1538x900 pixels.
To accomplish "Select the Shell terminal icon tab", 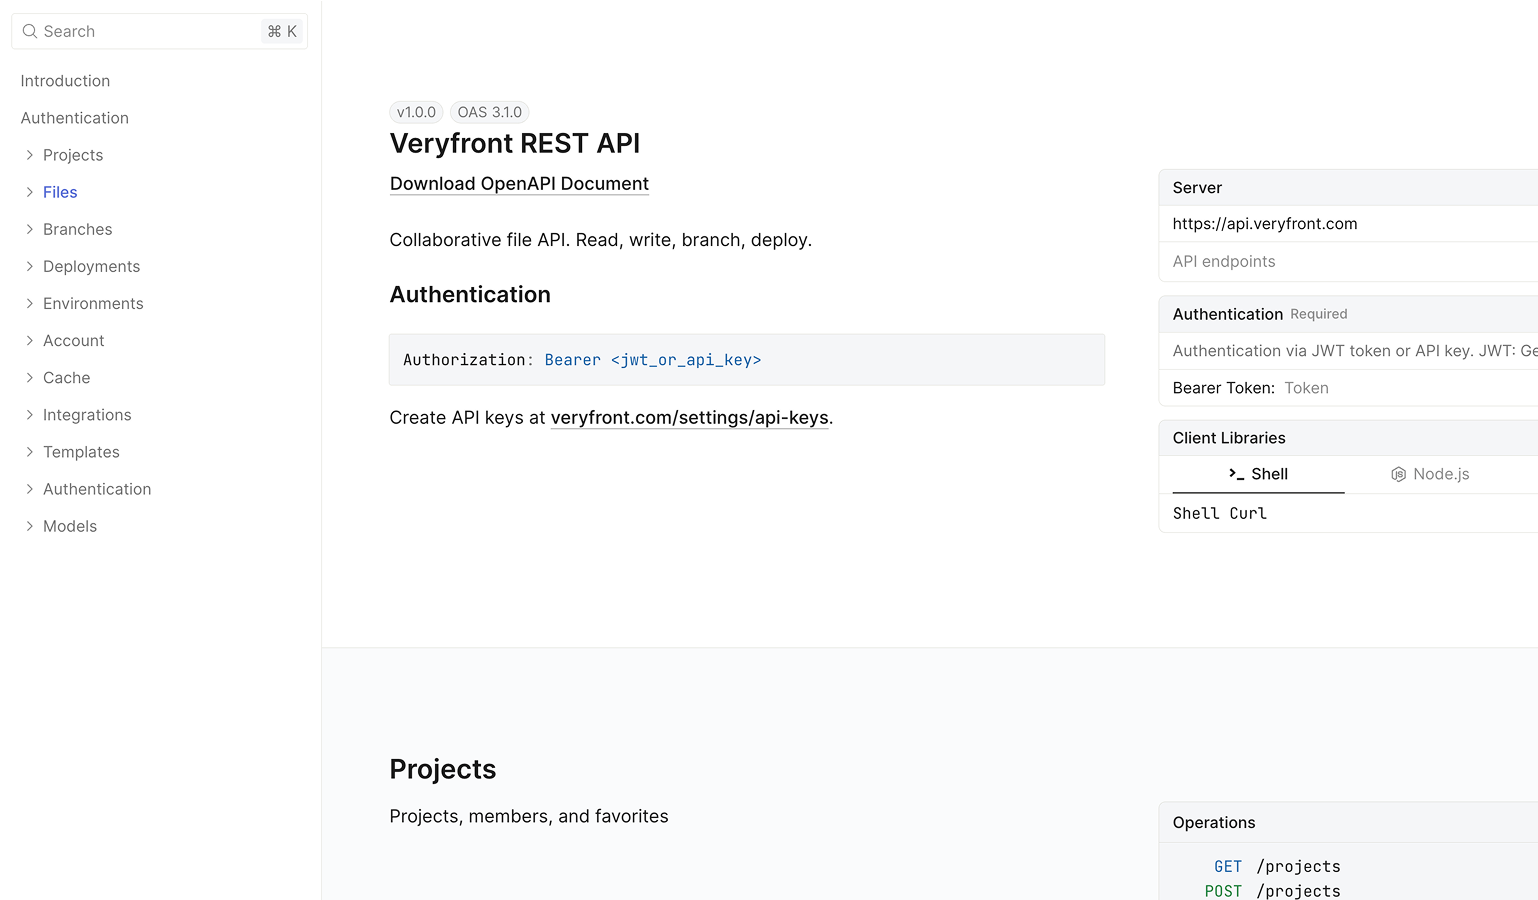I will click(x=1236, y=474).
